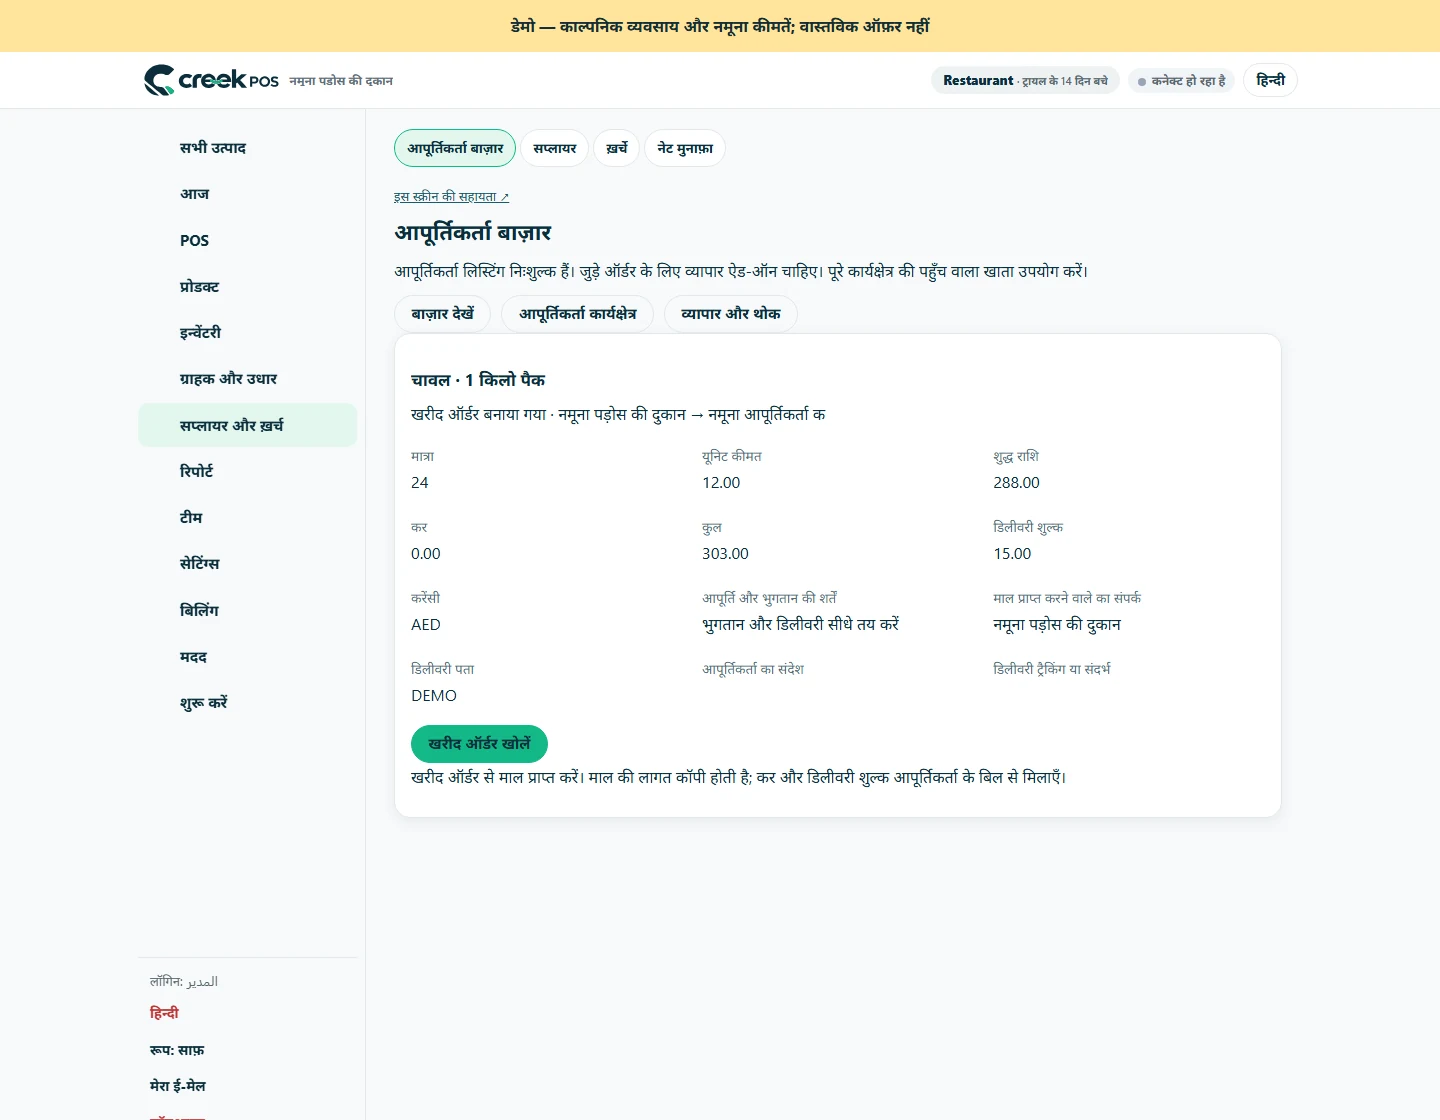Image resolution: width=1440 pixels, height=1120 pixels.
Task: Click the मात्रा value 24
Action: [x=420, y=483]
